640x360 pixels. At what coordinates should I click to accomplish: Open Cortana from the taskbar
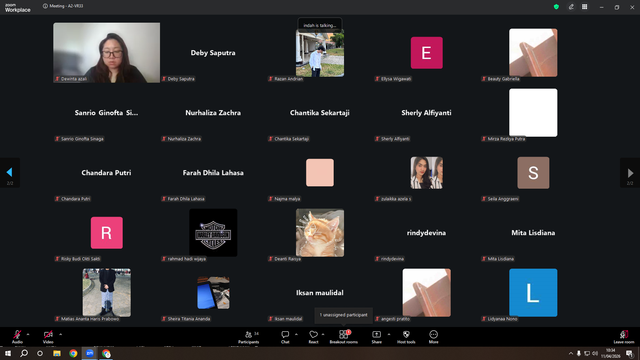[40, 353]
